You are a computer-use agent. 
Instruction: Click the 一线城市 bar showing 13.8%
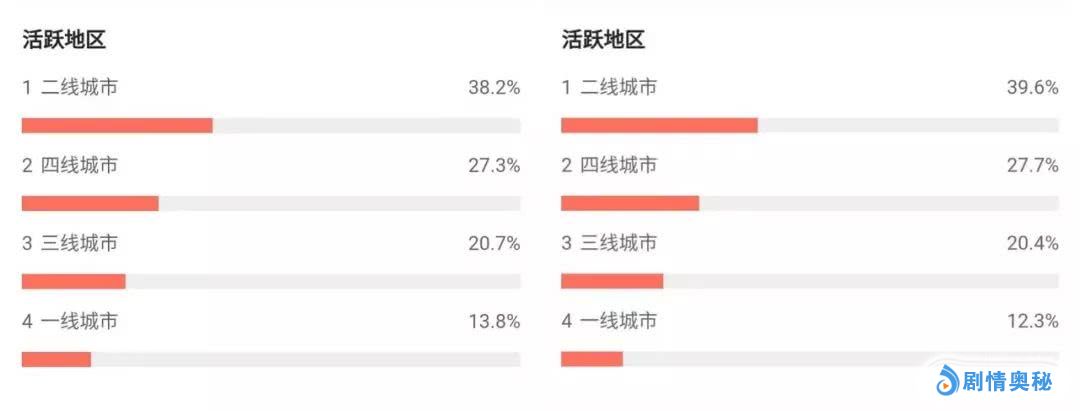(56, 359)
